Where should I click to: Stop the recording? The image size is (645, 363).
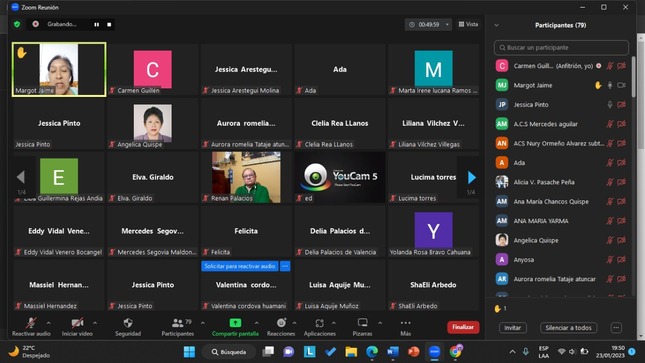click(x=109, y=25)
